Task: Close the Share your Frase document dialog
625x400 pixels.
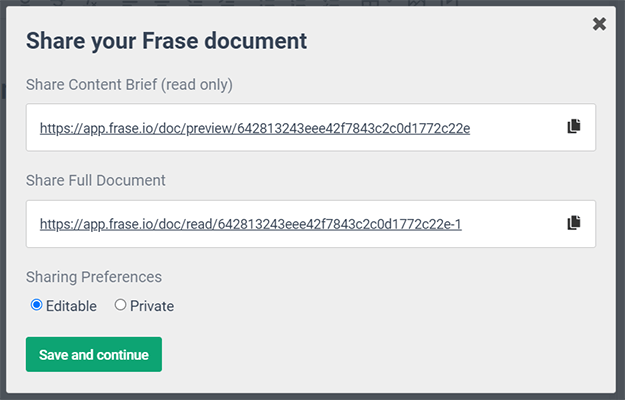Action: point(599,24)
